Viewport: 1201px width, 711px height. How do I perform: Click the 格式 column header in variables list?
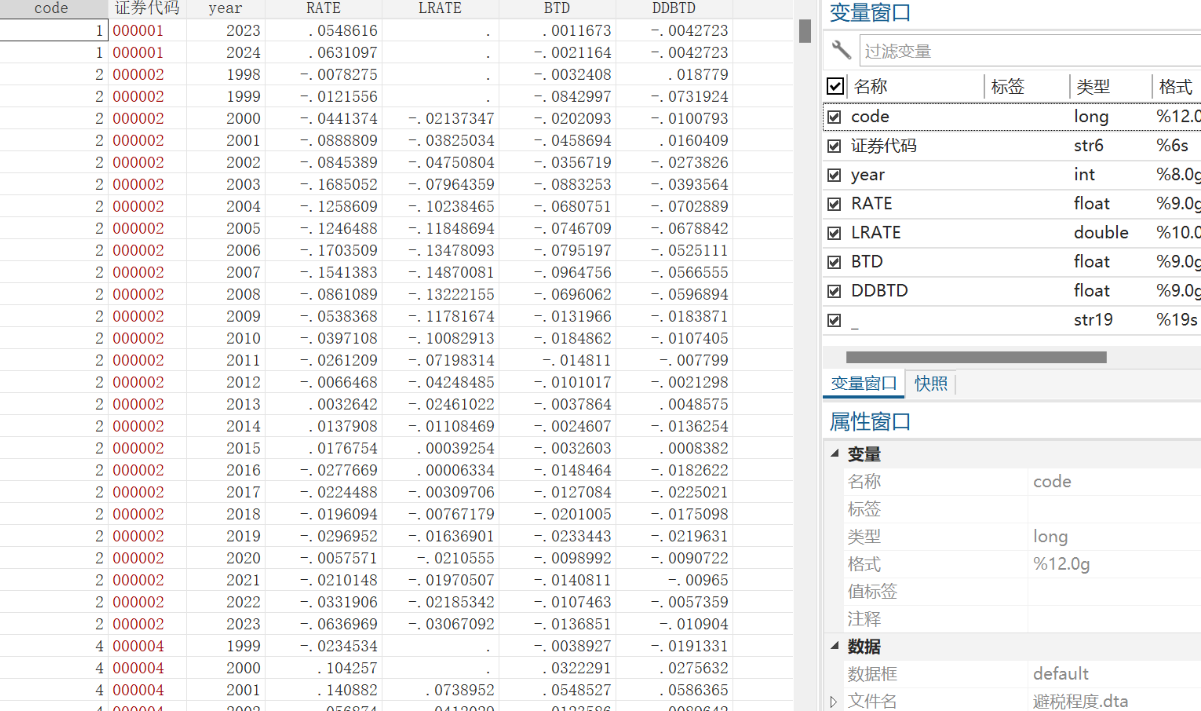pyautogui.click(x=1176, y=87)
